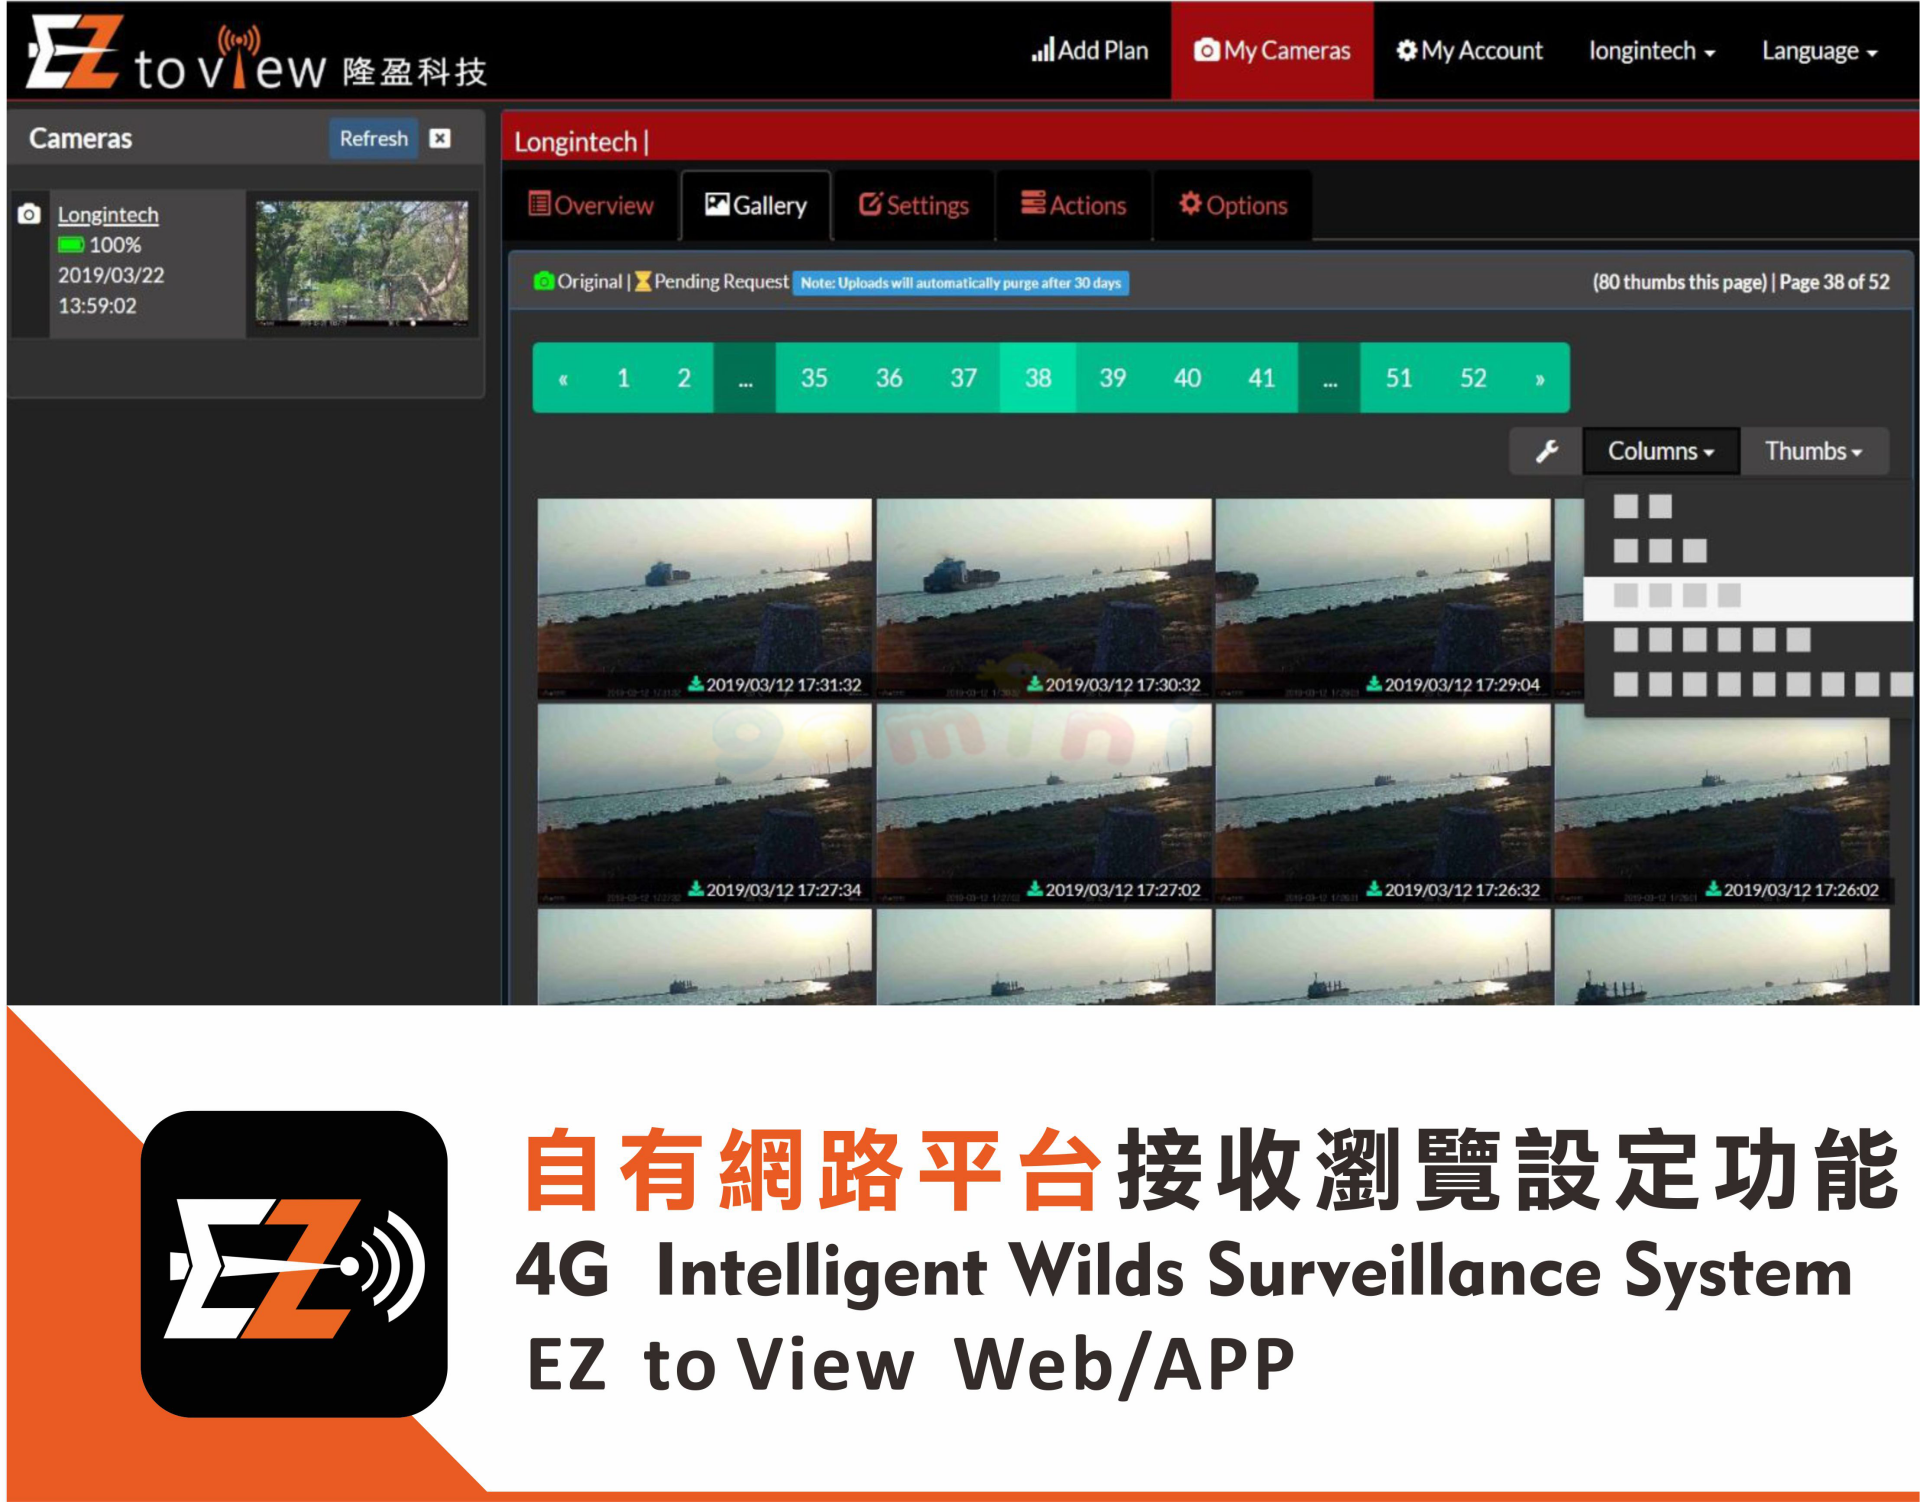1920x1502 pixels.
Task: Click the Longintech camera preview thumbnail
Action: click(361, 263)
